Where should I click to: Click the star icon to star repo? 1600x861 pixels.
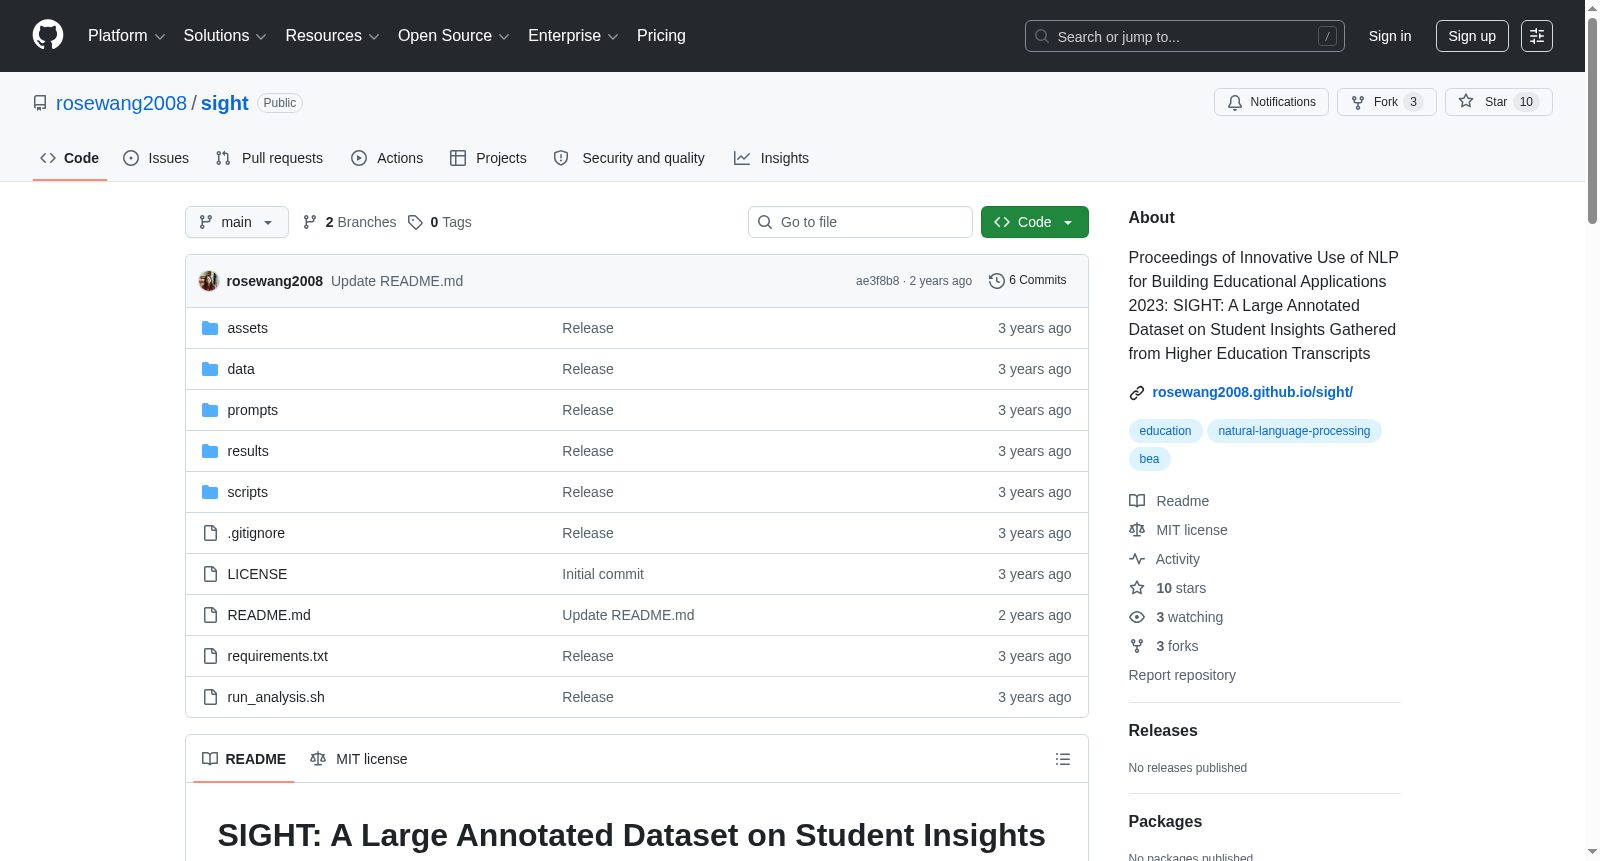click(1466, 101)
